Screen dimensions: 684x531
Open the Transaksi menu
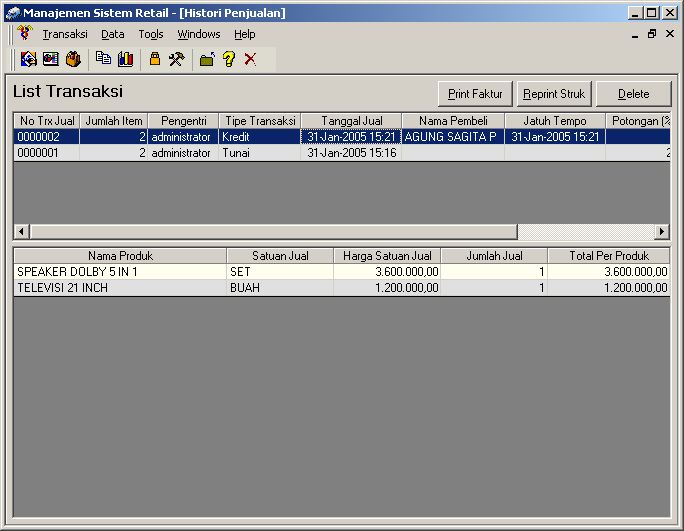pos(65,34)
